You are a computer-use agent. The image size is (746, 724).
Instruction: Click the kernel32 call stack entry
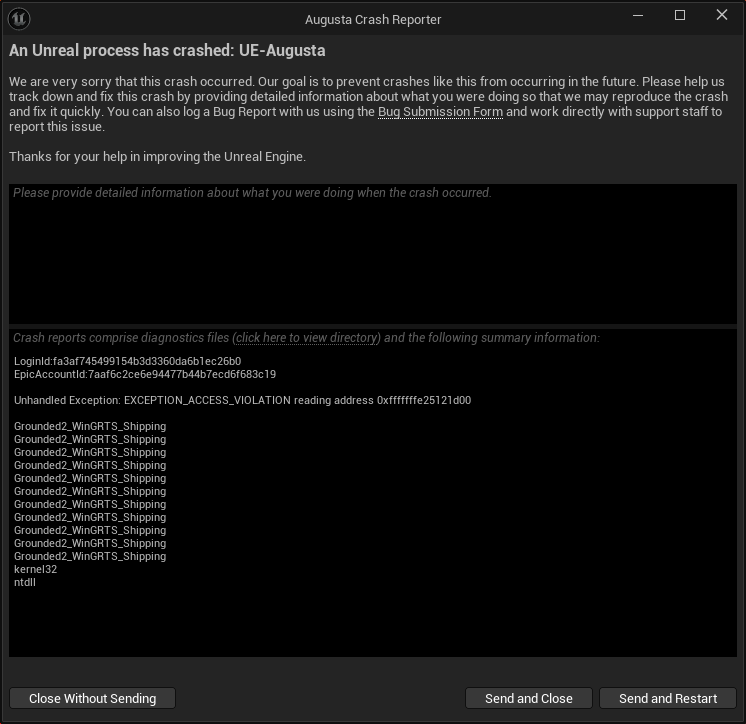point(35,569)
